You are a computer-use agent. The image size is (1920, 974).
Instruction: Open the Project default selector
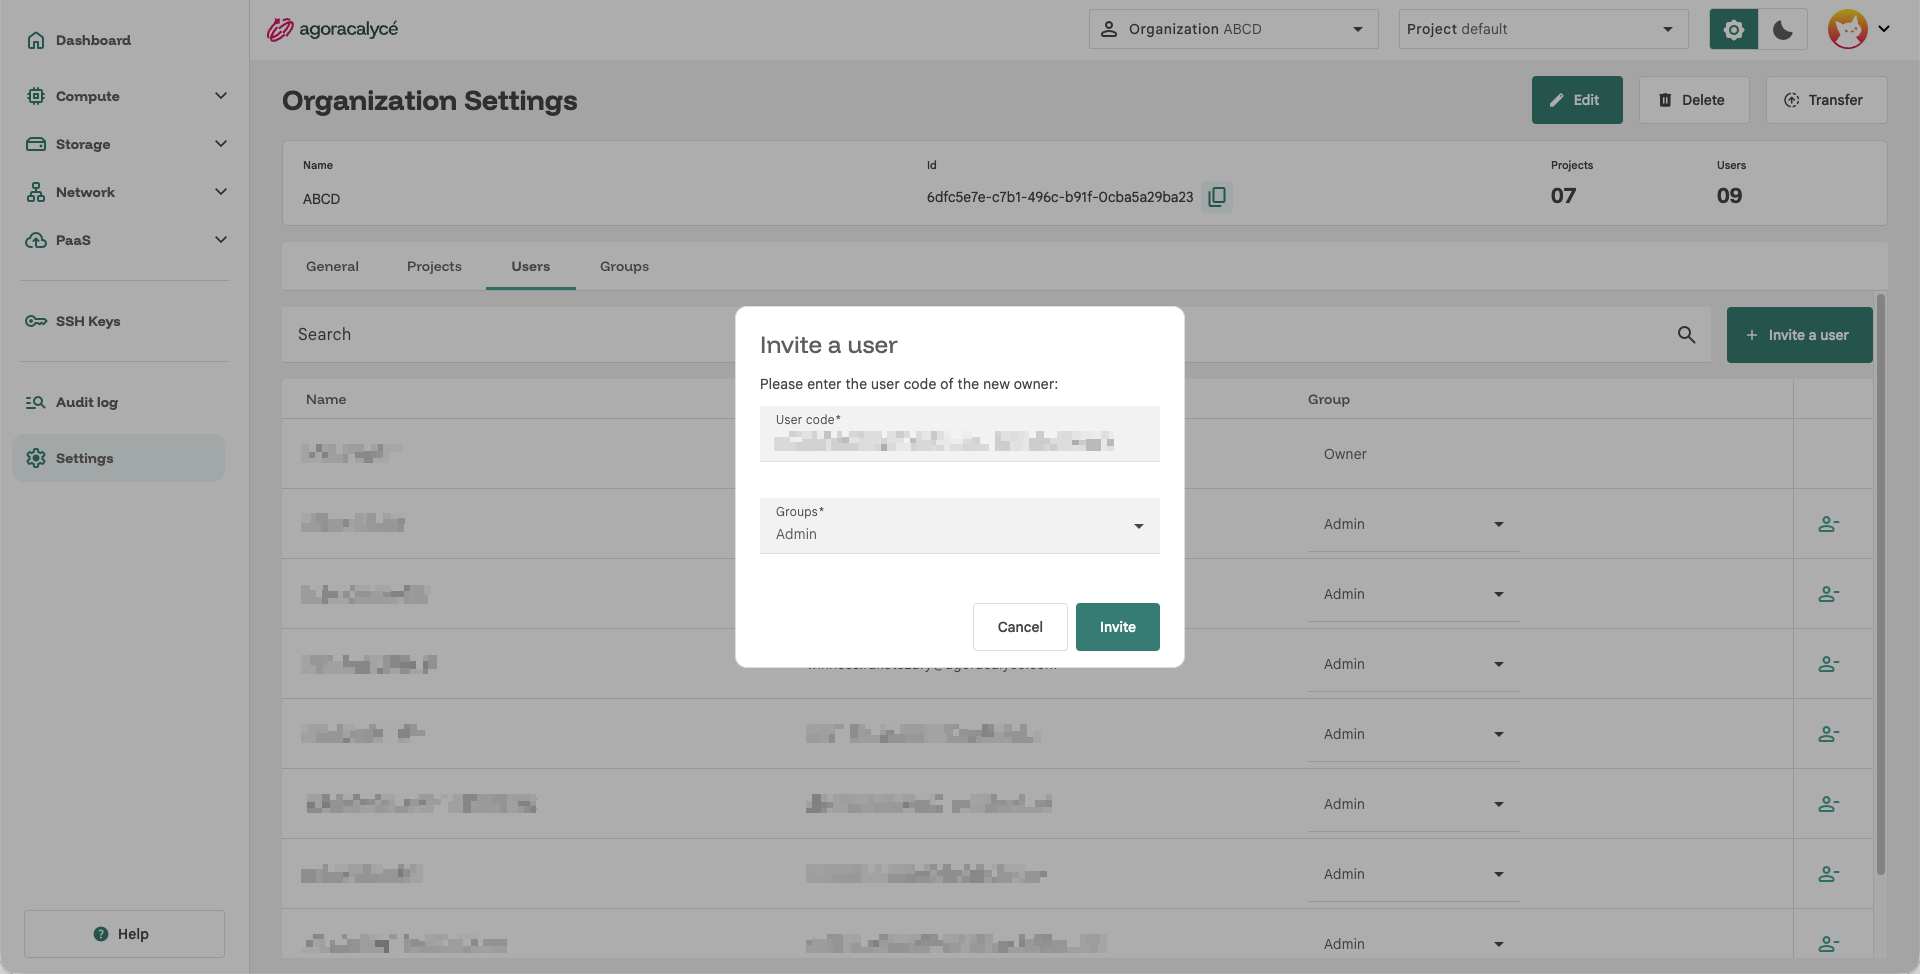[1543, 29]
